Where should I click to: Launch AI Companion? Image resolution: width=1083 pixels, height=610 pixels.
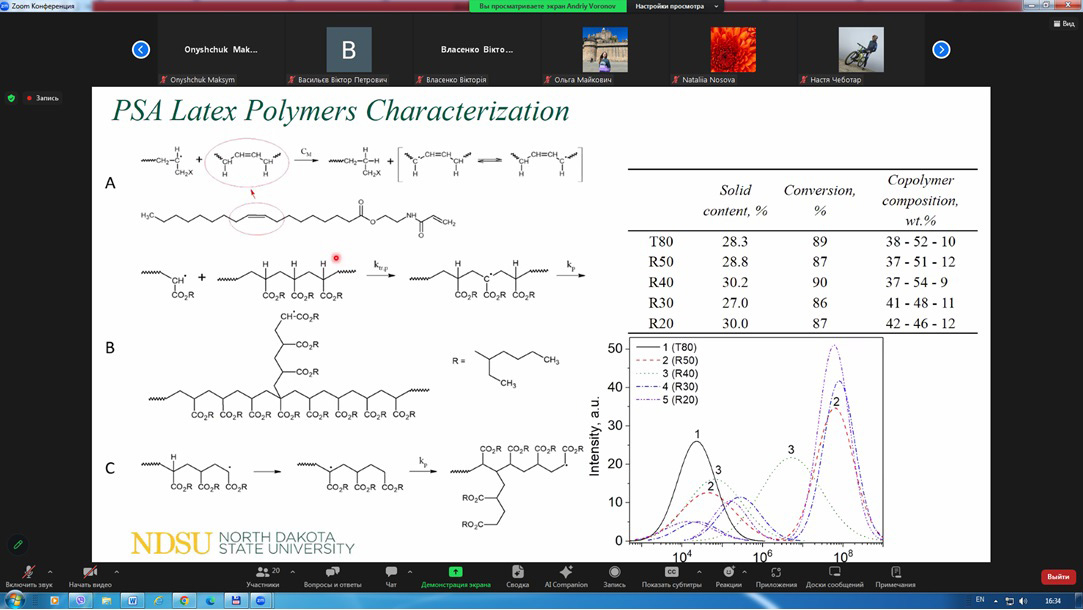point(566,575)
